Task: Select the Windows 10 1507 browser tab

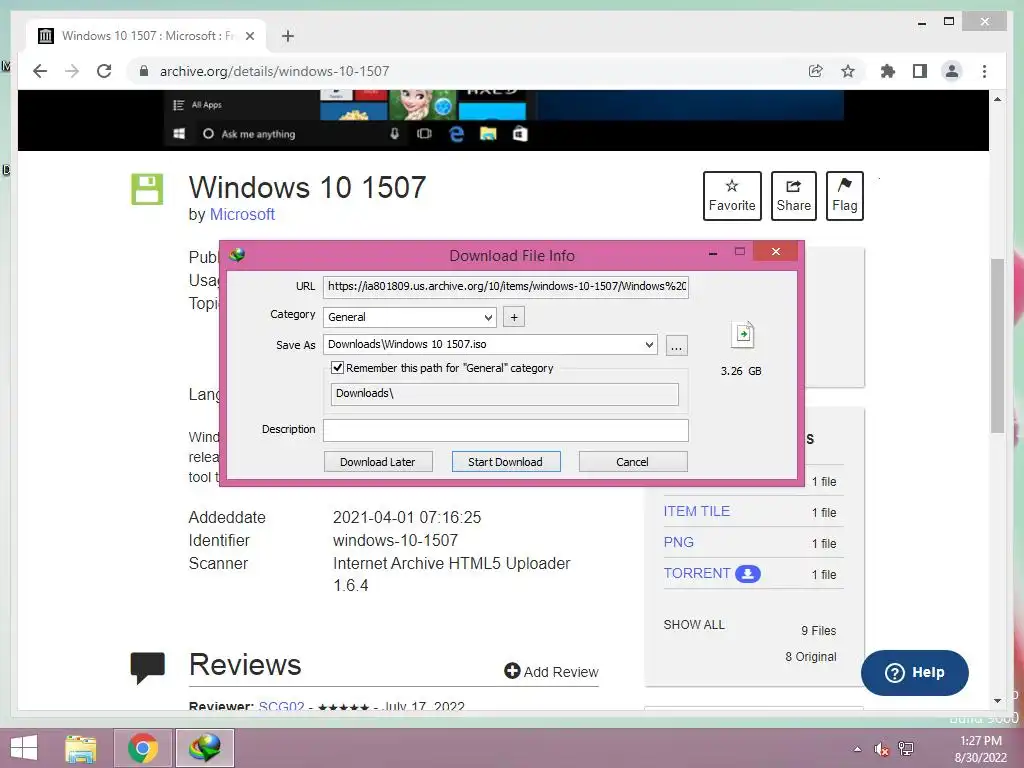Action: pyautogui.click(x=147, y=36)
